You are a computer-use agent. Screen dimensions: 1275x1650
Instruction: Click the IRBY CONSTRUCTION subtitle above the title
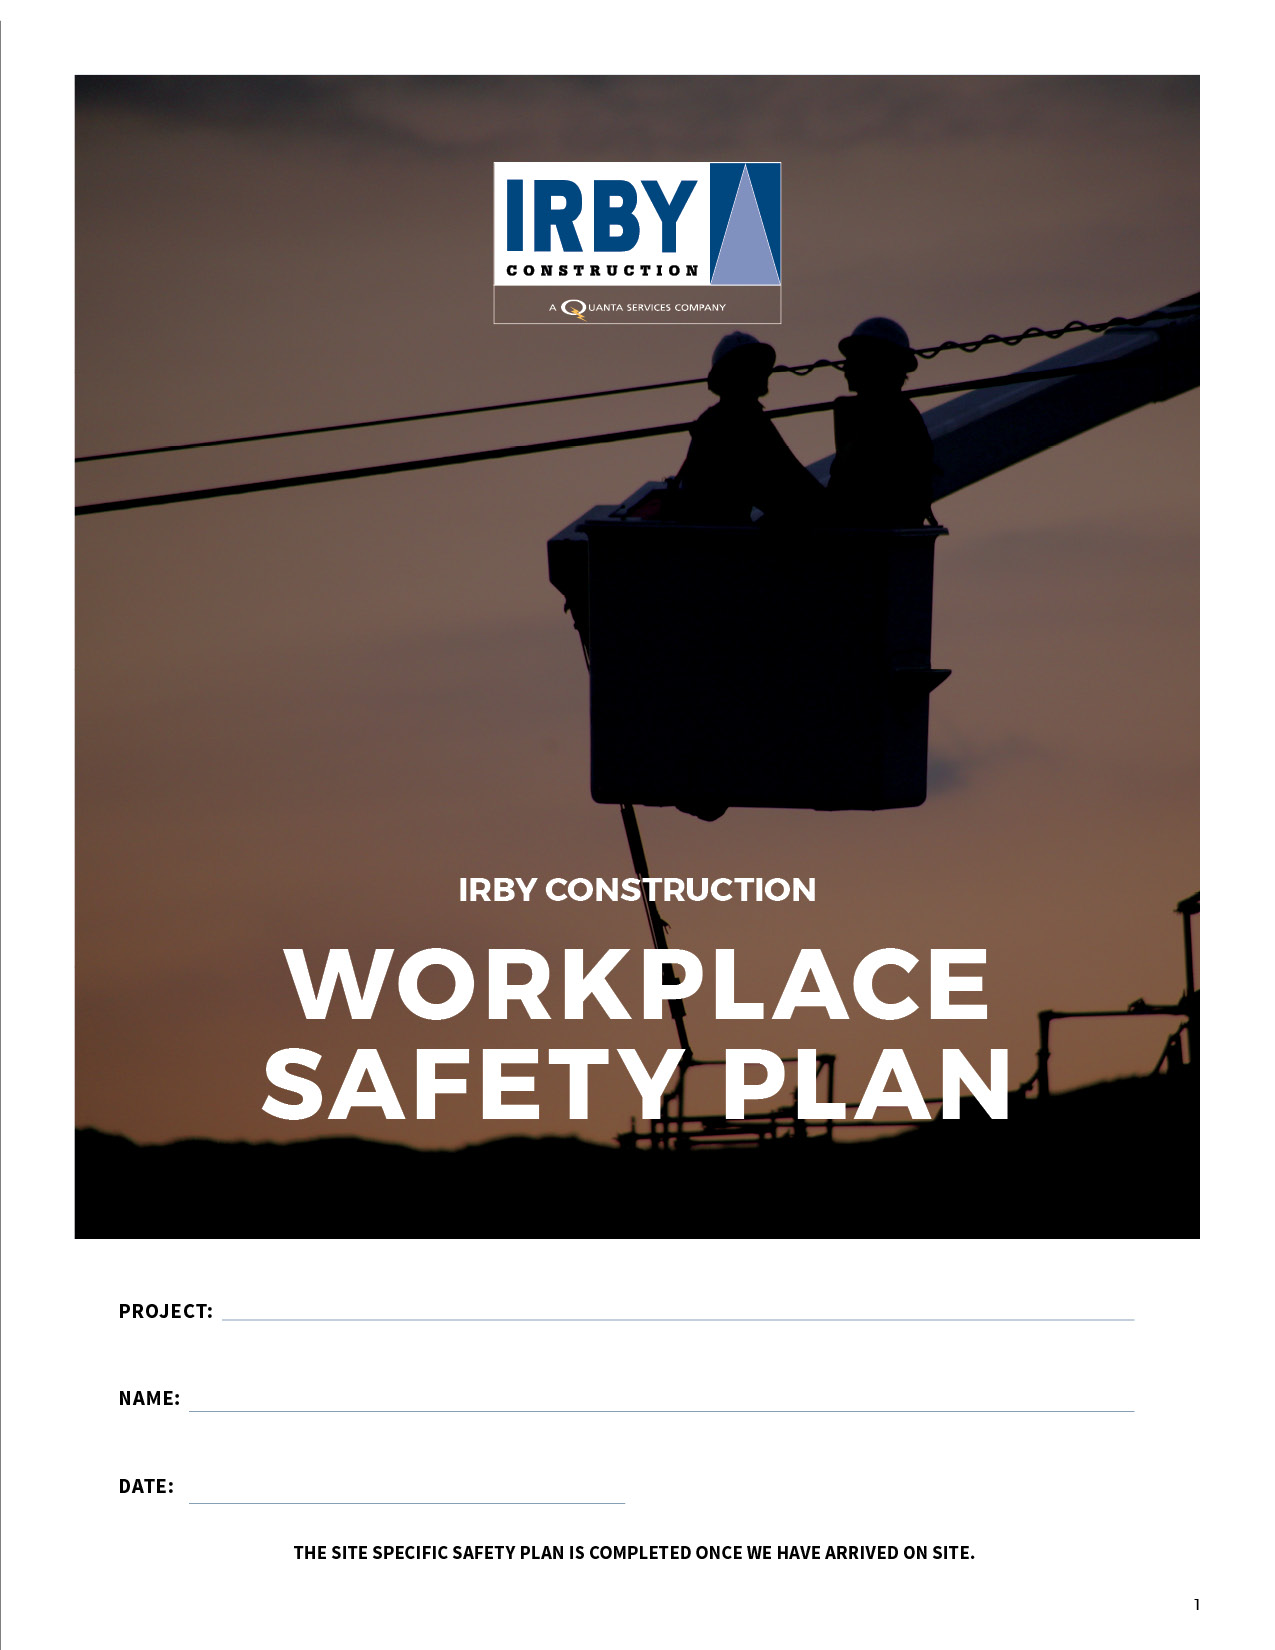tap(637, 890)
